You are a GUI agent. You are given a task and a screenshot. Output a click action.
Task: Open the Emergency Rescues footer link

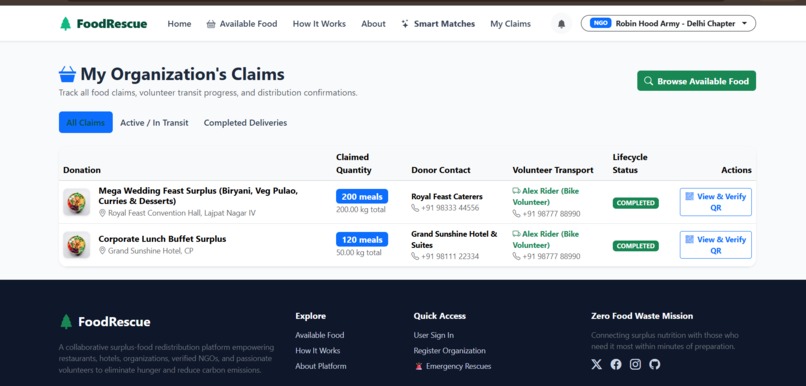tap(453, 366)
